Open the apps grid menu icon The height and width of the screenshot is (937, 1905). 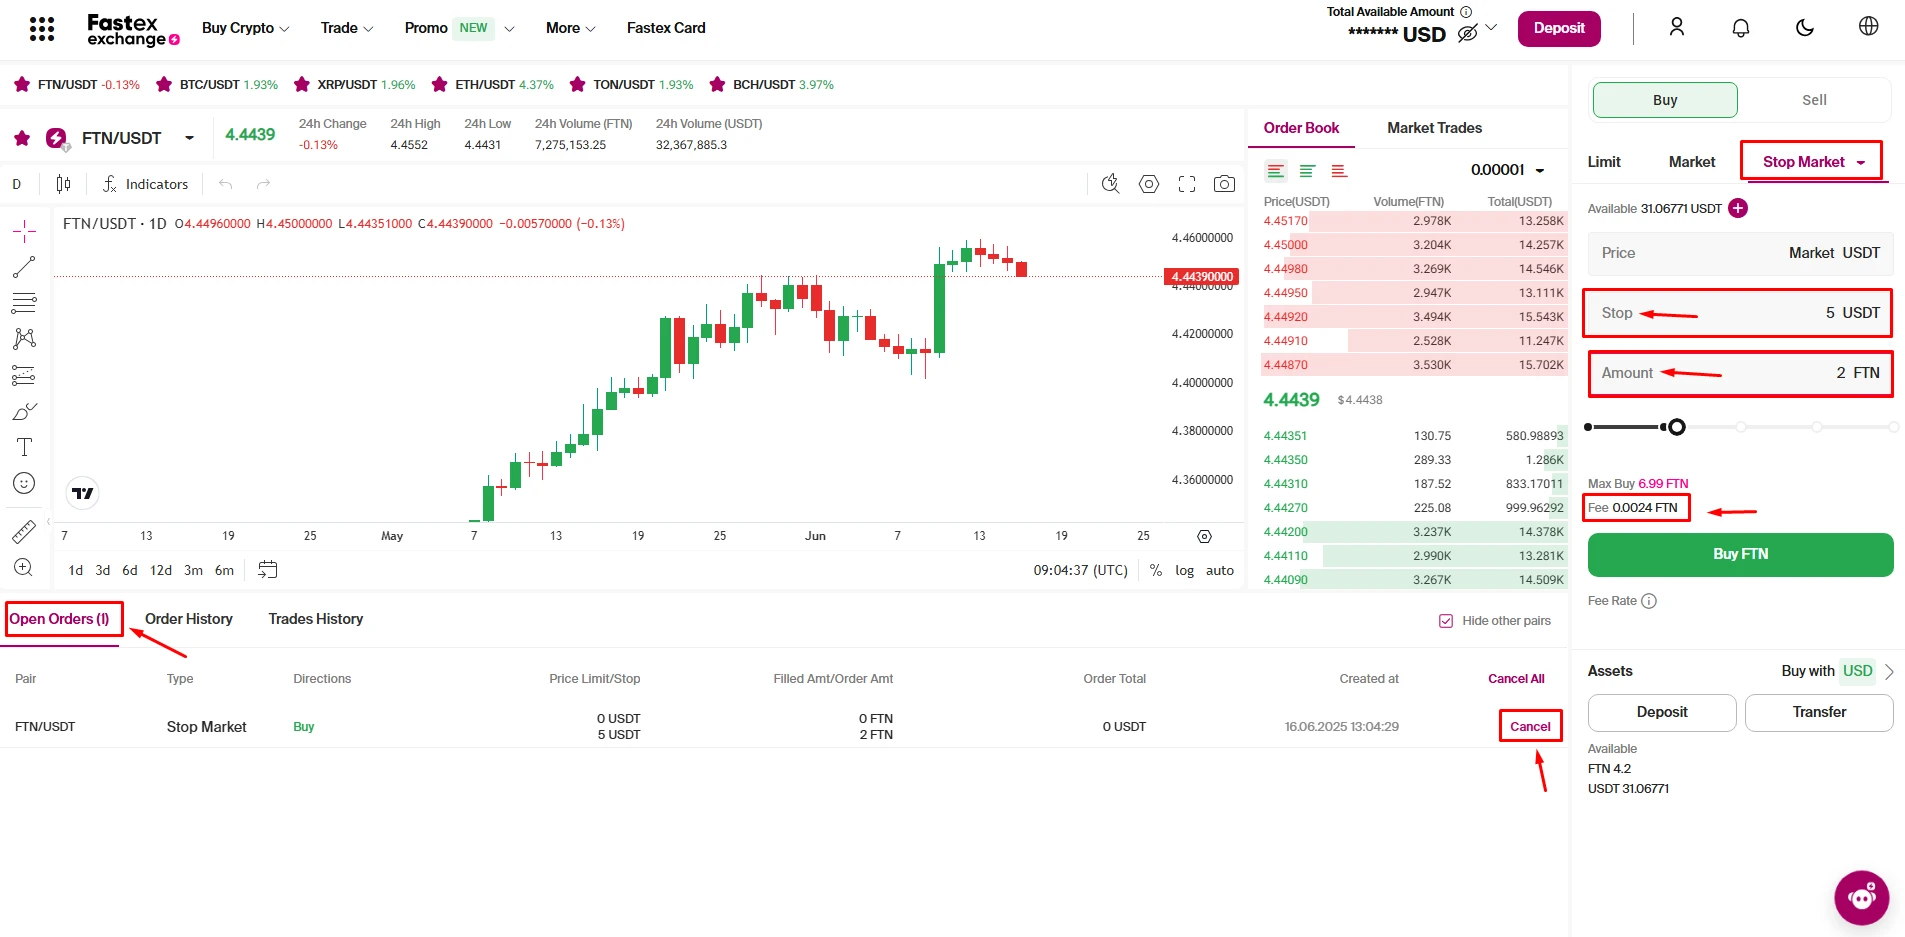click(x=42, y=29)
